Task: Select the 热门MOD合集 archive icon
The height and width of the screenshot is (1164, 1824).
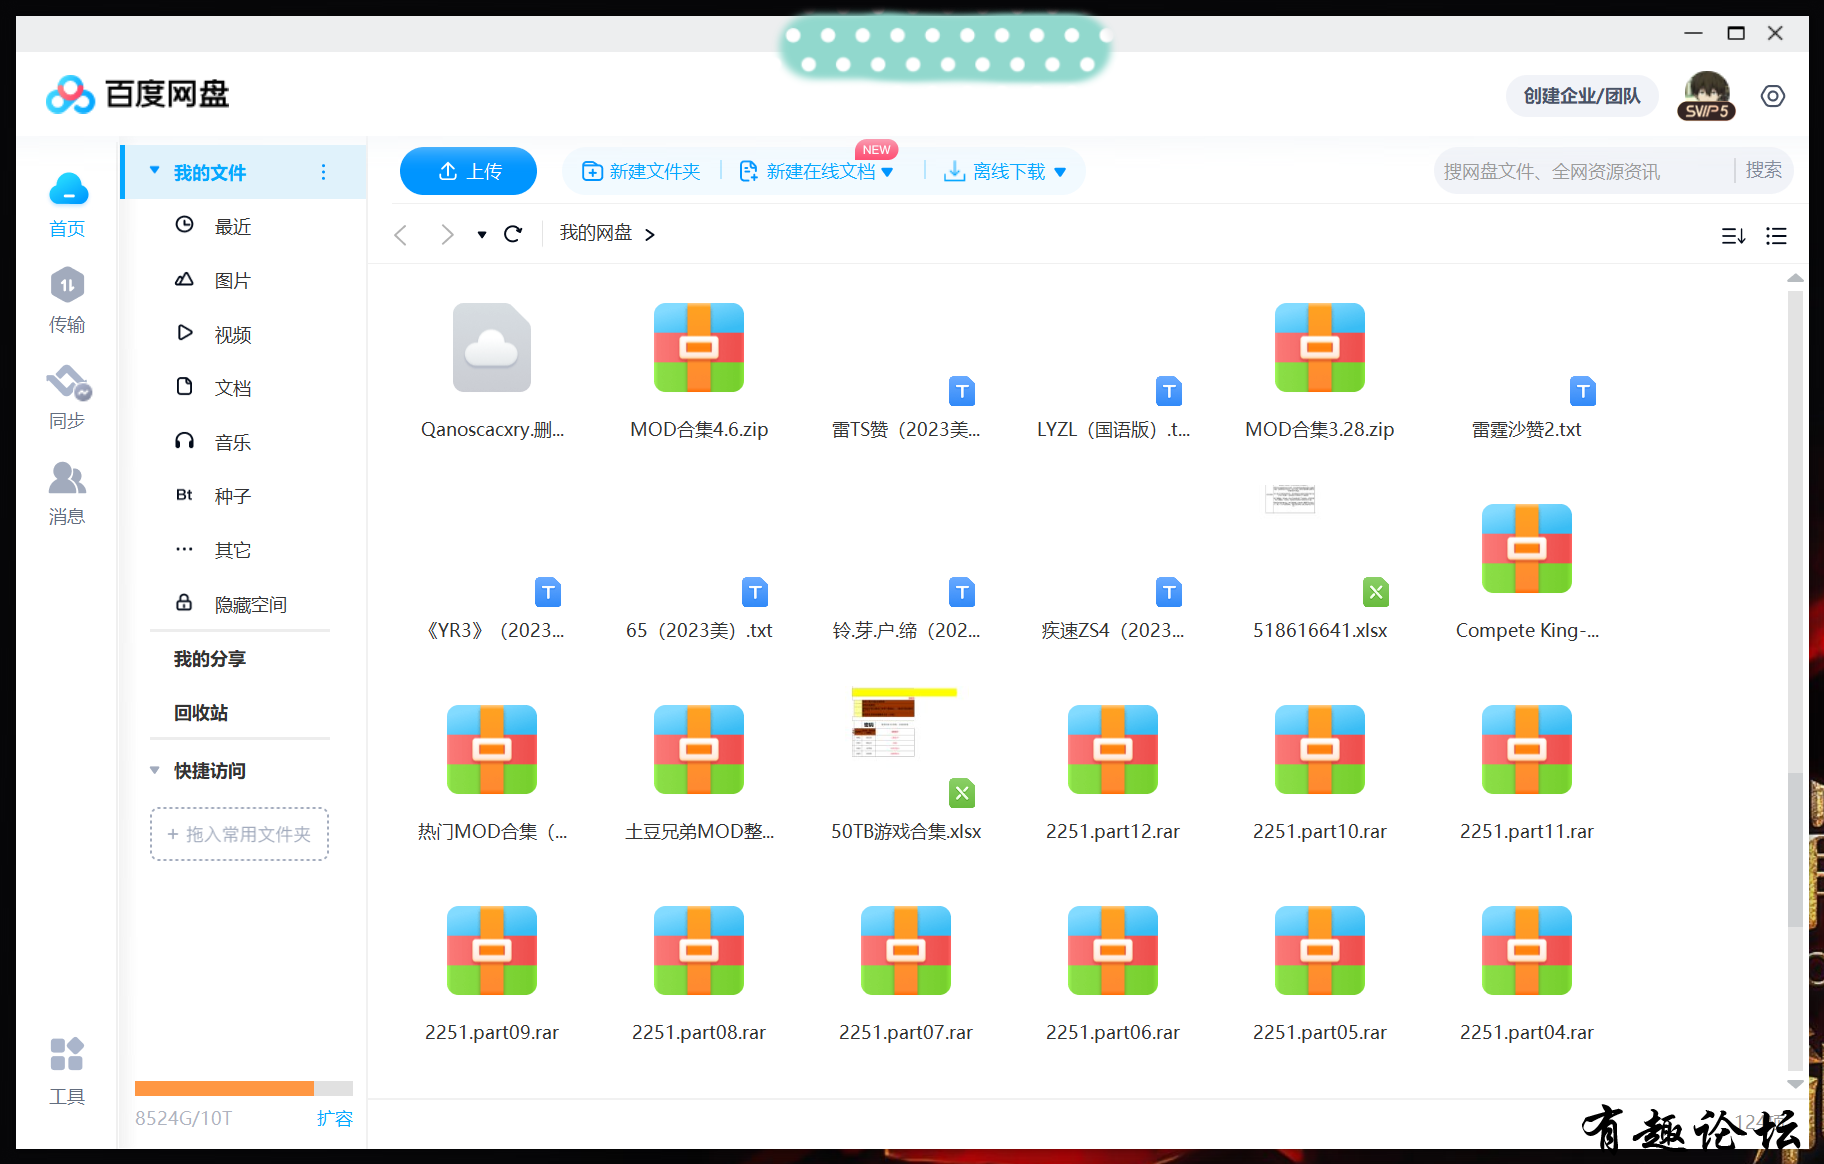Action: click(492, 749)
